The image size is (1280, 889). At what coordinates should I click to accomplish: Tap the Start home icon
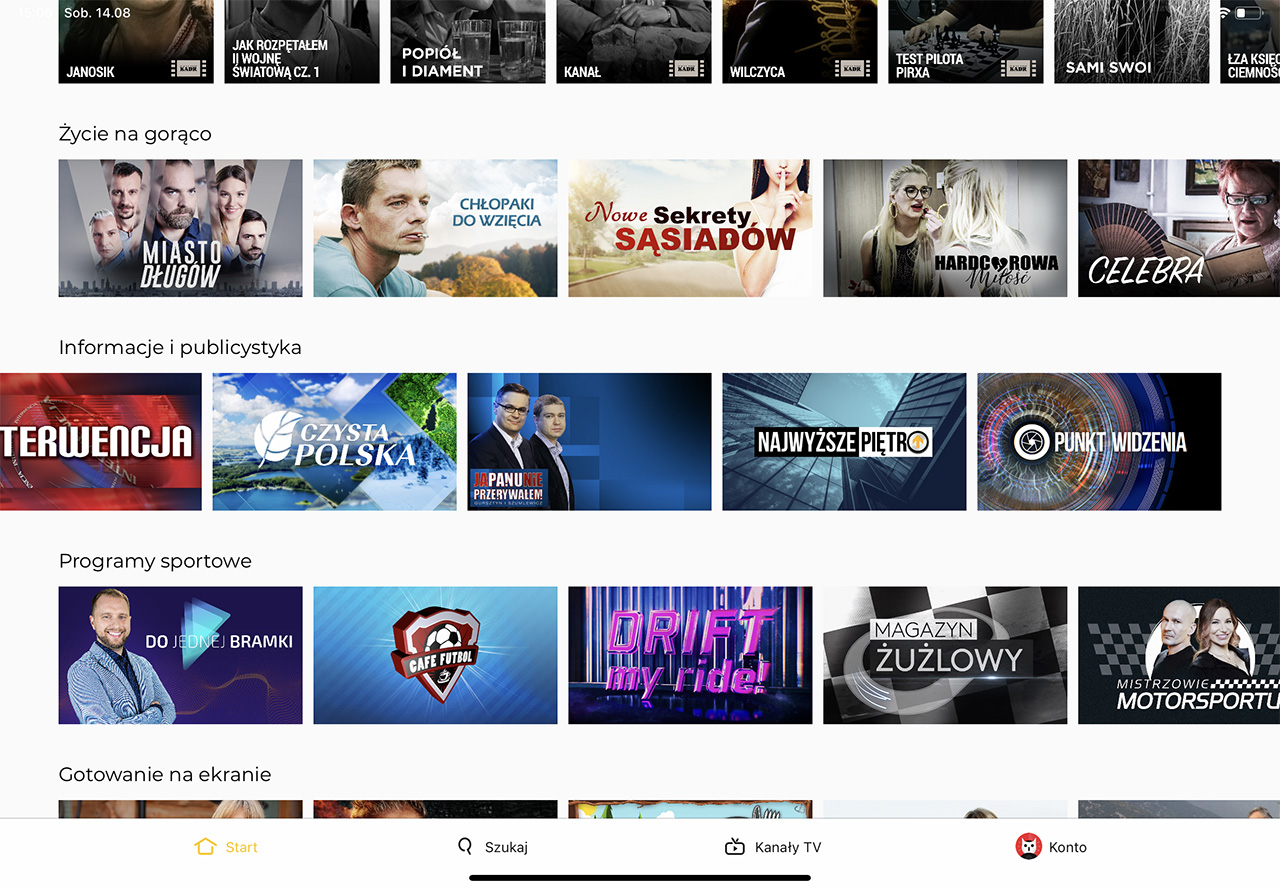[x=205, y=847]
